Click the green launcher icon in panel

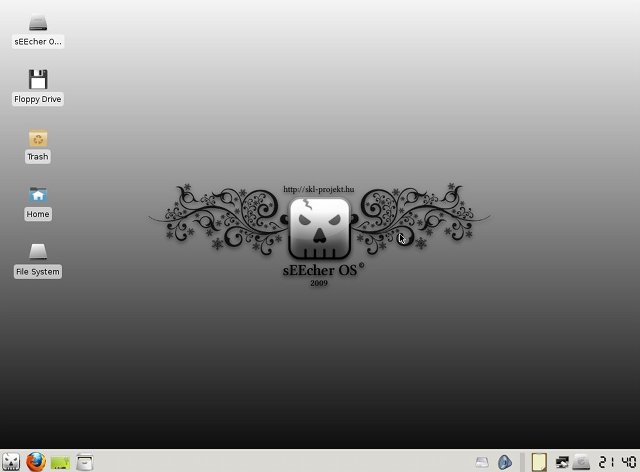click(x=60, y=463)
